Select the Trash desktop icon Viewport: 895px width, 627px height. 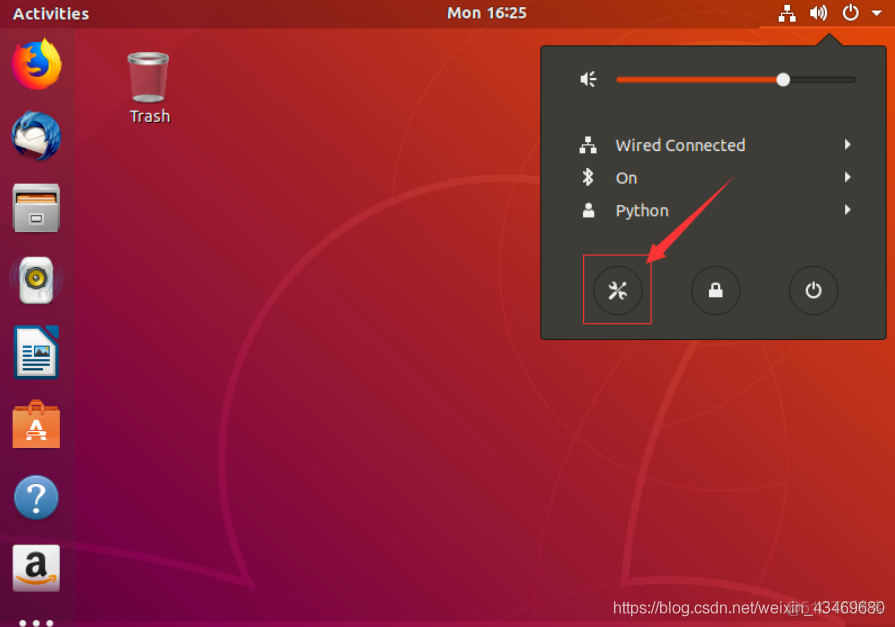148,77
